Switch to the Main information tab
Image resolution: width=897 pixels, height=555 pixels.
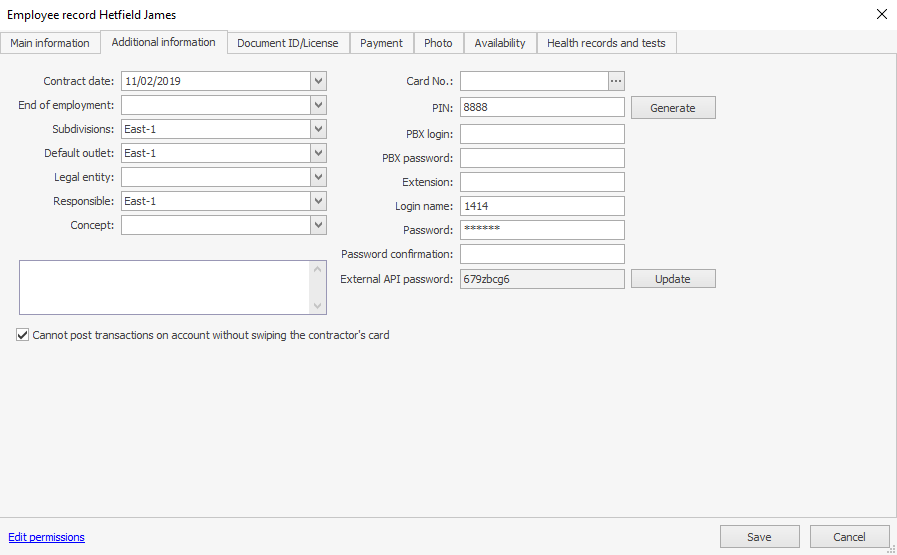click(x=50, y=43)
